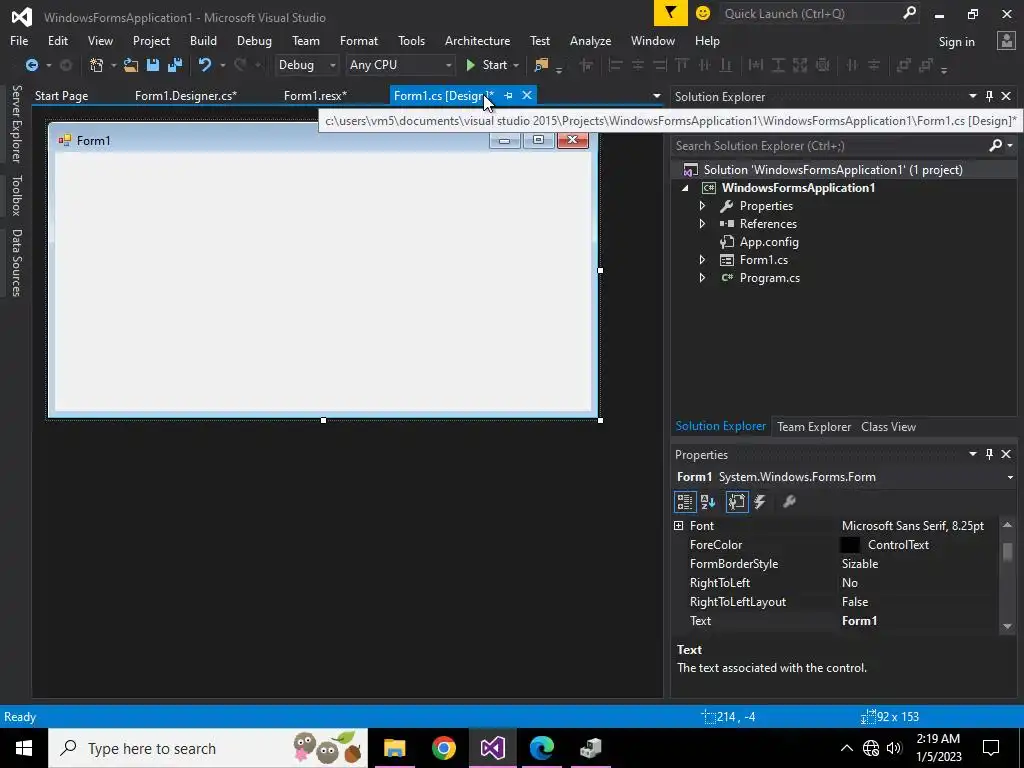Open the File menu

19,40
